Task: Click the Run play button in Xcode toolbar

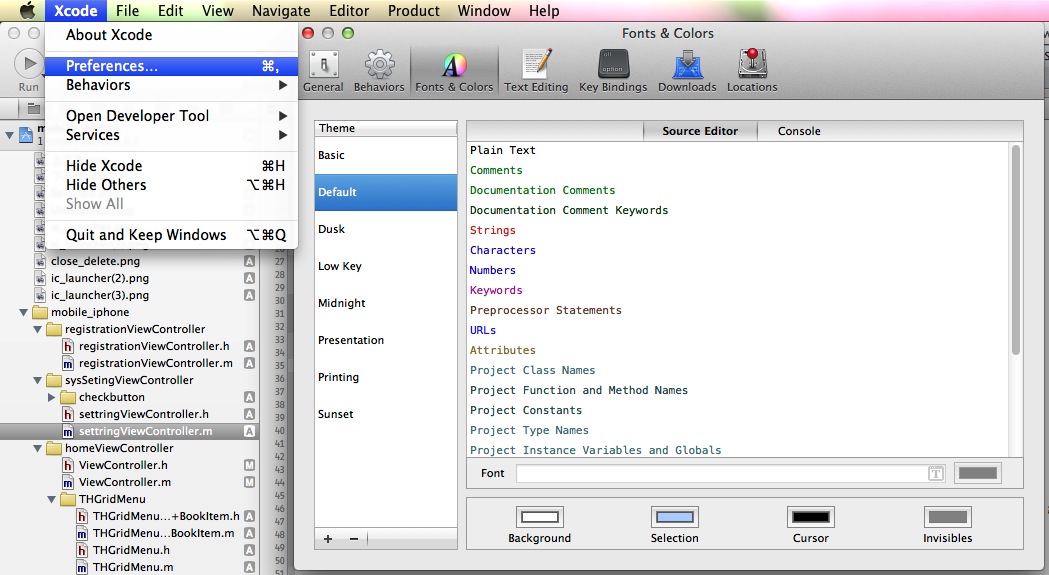Action: click(28, 64)
